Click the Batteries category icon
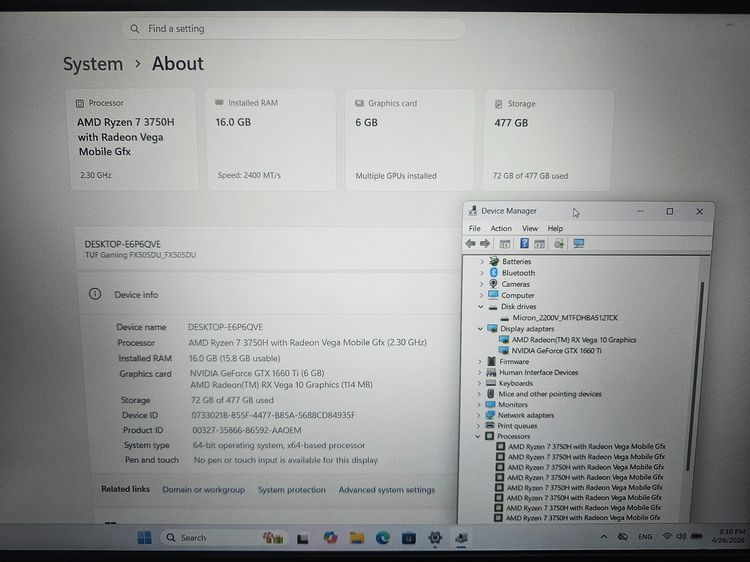 (494, 261)
